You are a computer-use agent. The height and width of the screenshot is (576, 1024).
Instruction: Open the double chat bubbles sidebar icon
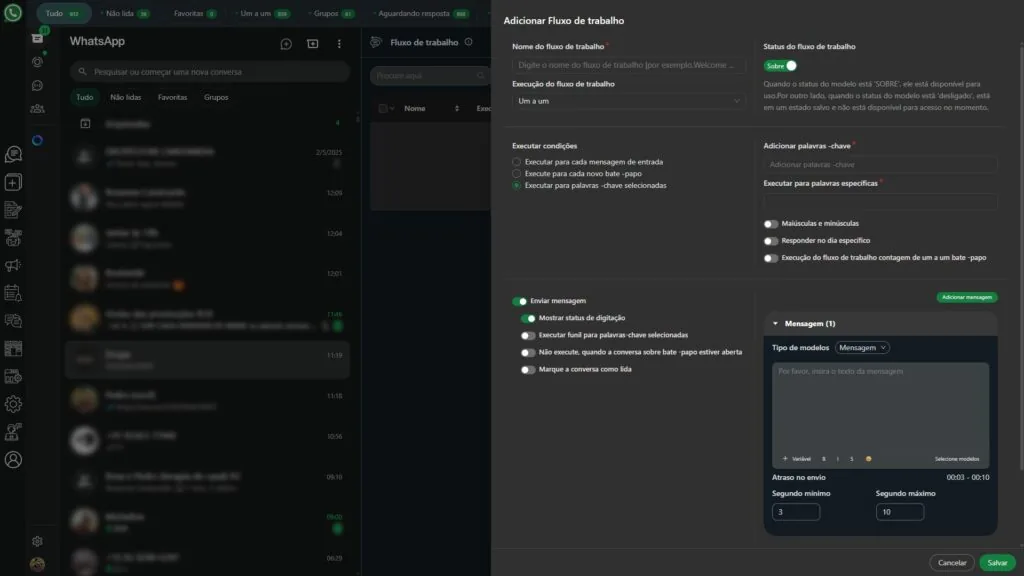13,321
